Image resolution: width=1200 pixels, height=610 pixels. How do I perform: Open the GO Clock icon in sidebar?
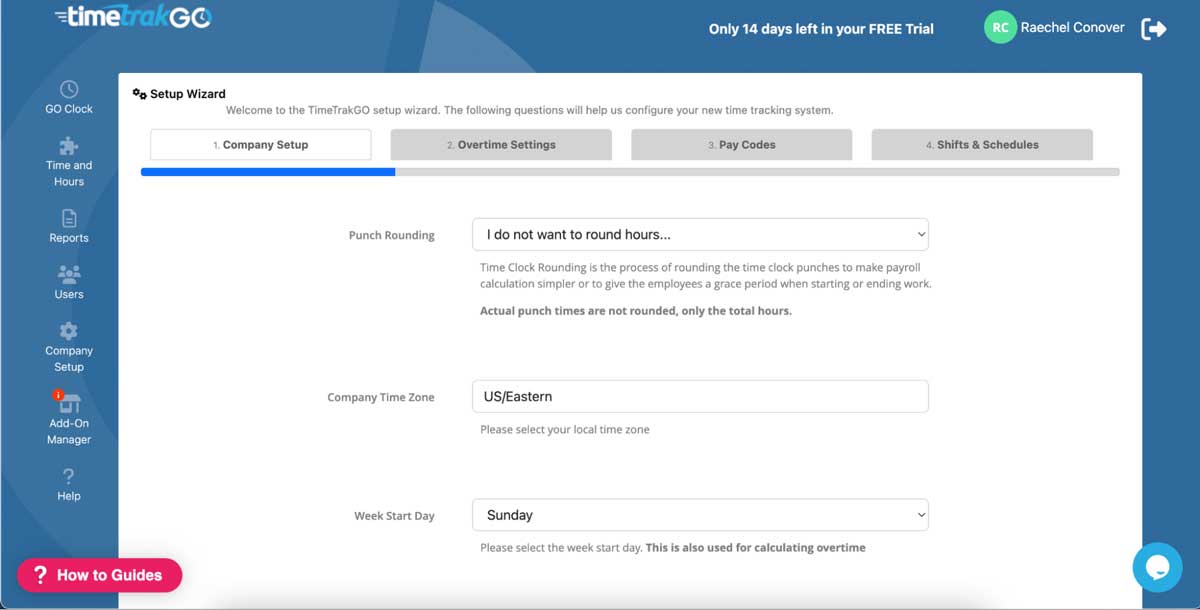tap(69, 89)
